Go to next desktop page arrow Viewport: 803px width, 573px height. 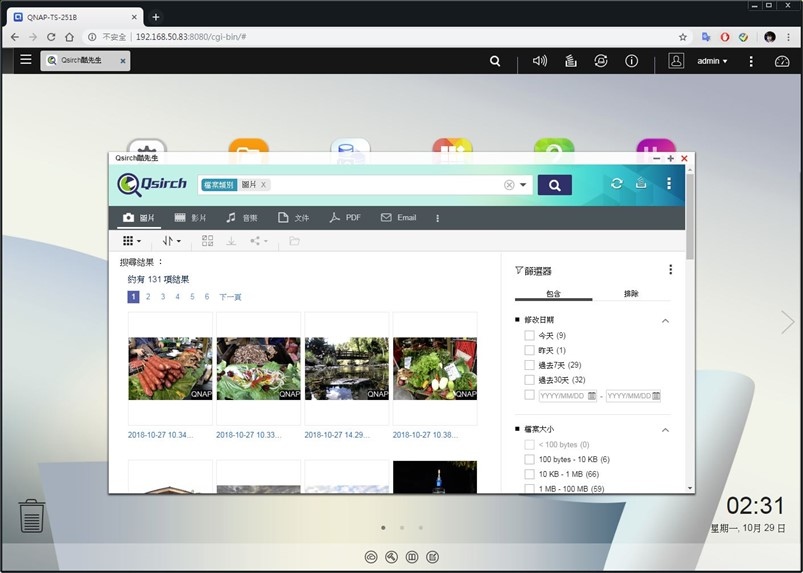[787, 322]
